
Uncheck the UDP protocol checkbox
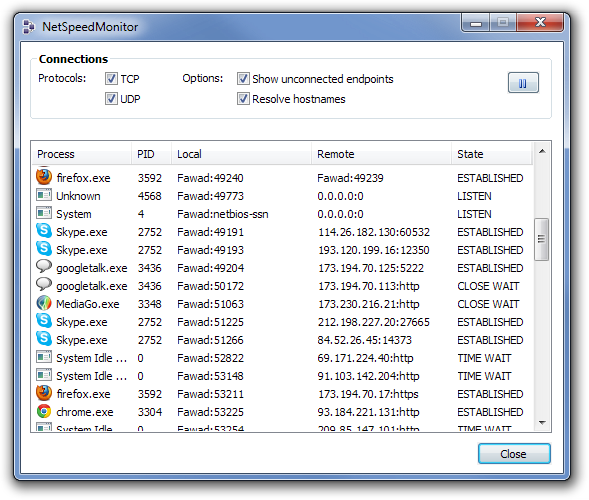click(111, 99)
